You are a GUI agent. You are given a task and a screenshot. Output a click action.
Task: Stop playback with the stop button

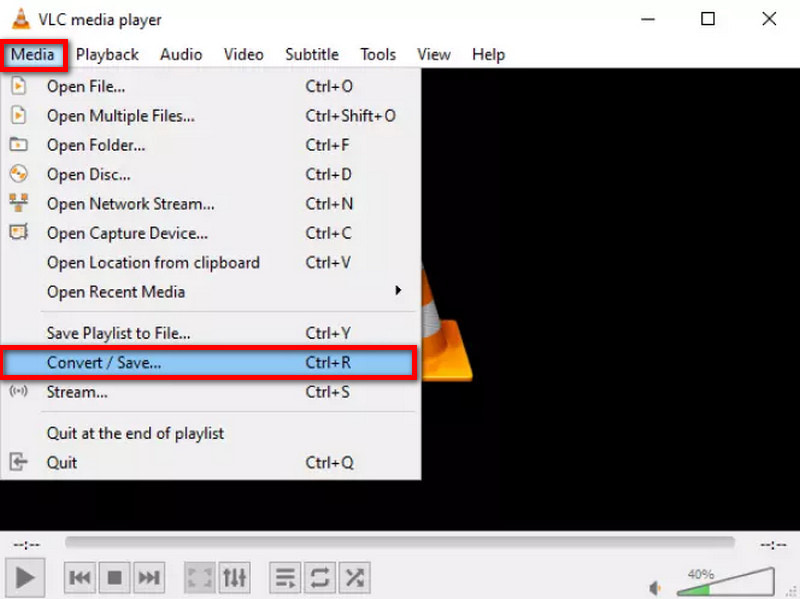pos(114,577)
